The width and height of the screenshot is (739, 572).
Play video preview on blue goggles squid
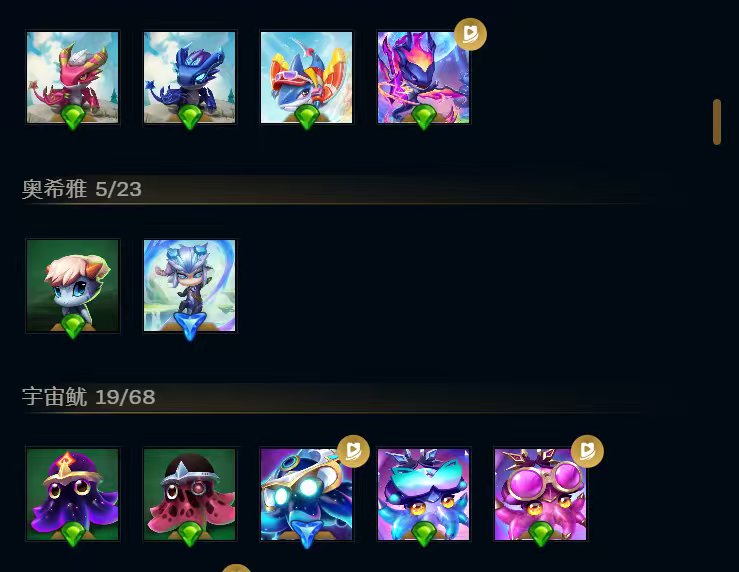tap(353, 451)
